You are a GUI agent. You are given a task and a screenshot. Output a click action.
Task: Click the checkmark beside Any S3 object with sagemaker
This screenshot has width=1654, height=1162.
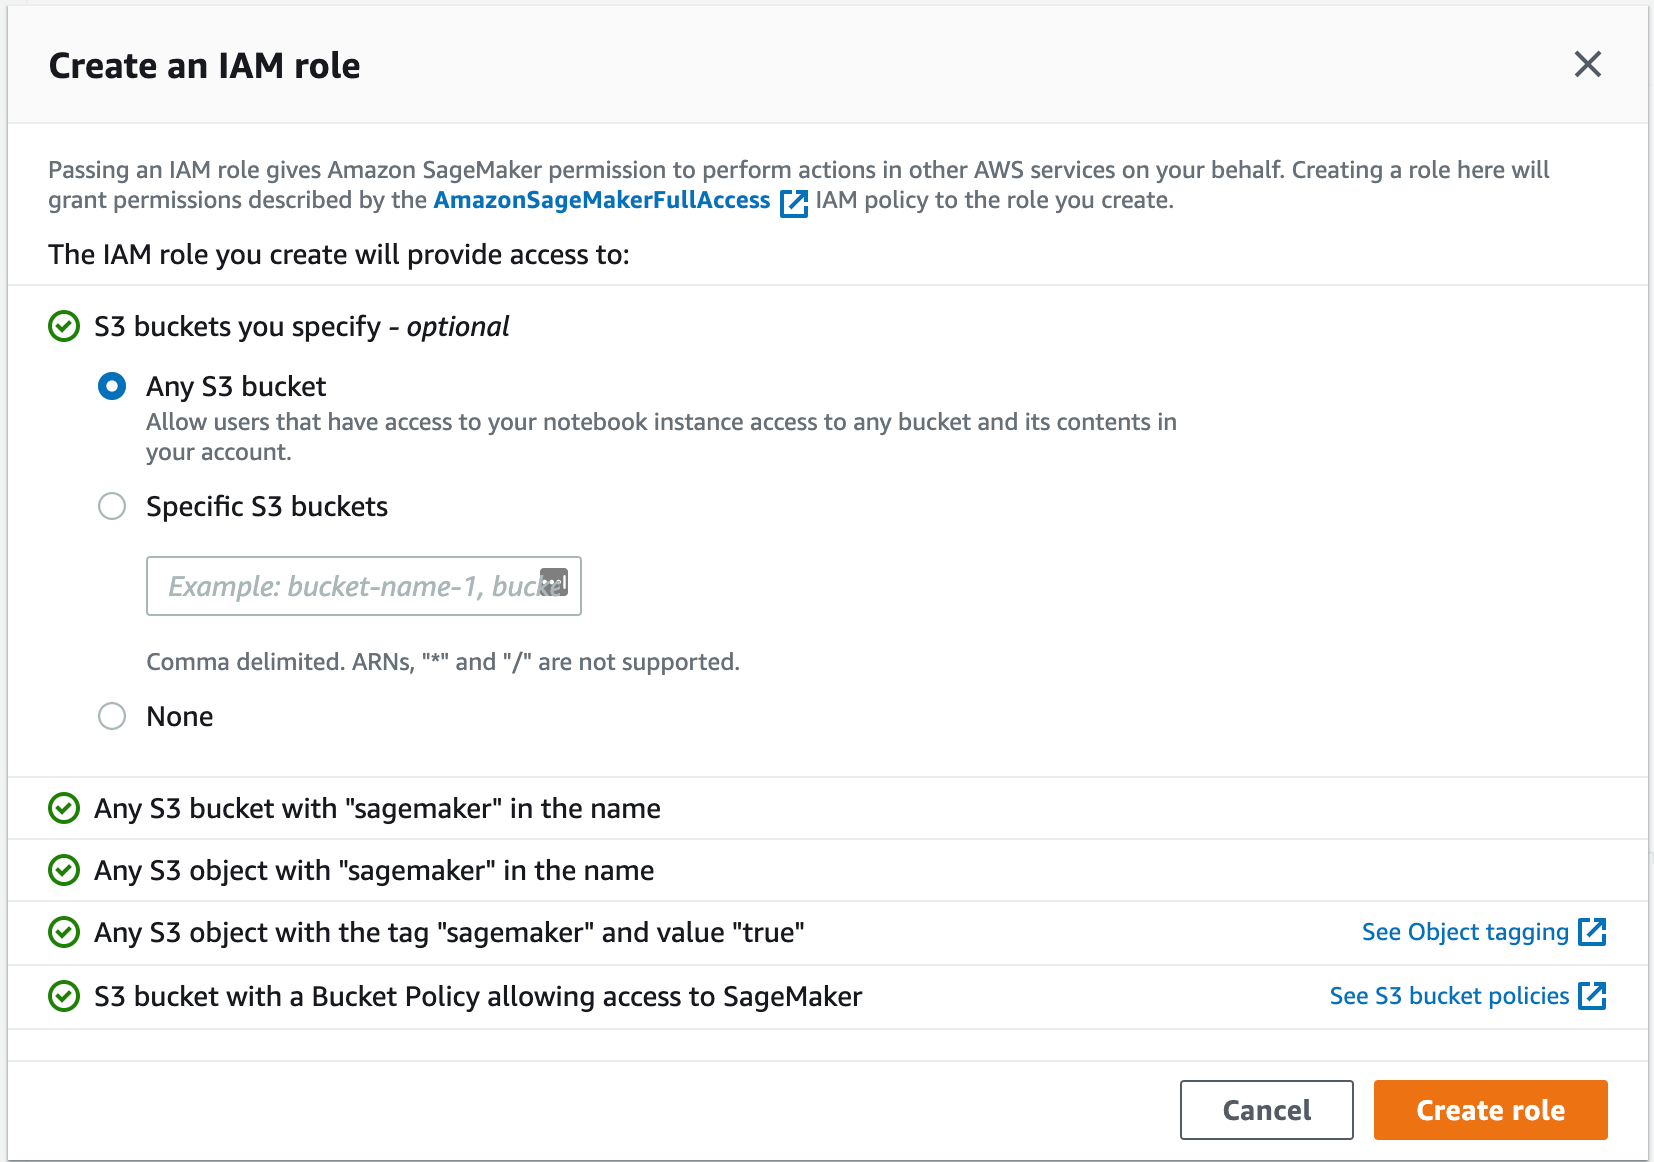tap(63, 870)
